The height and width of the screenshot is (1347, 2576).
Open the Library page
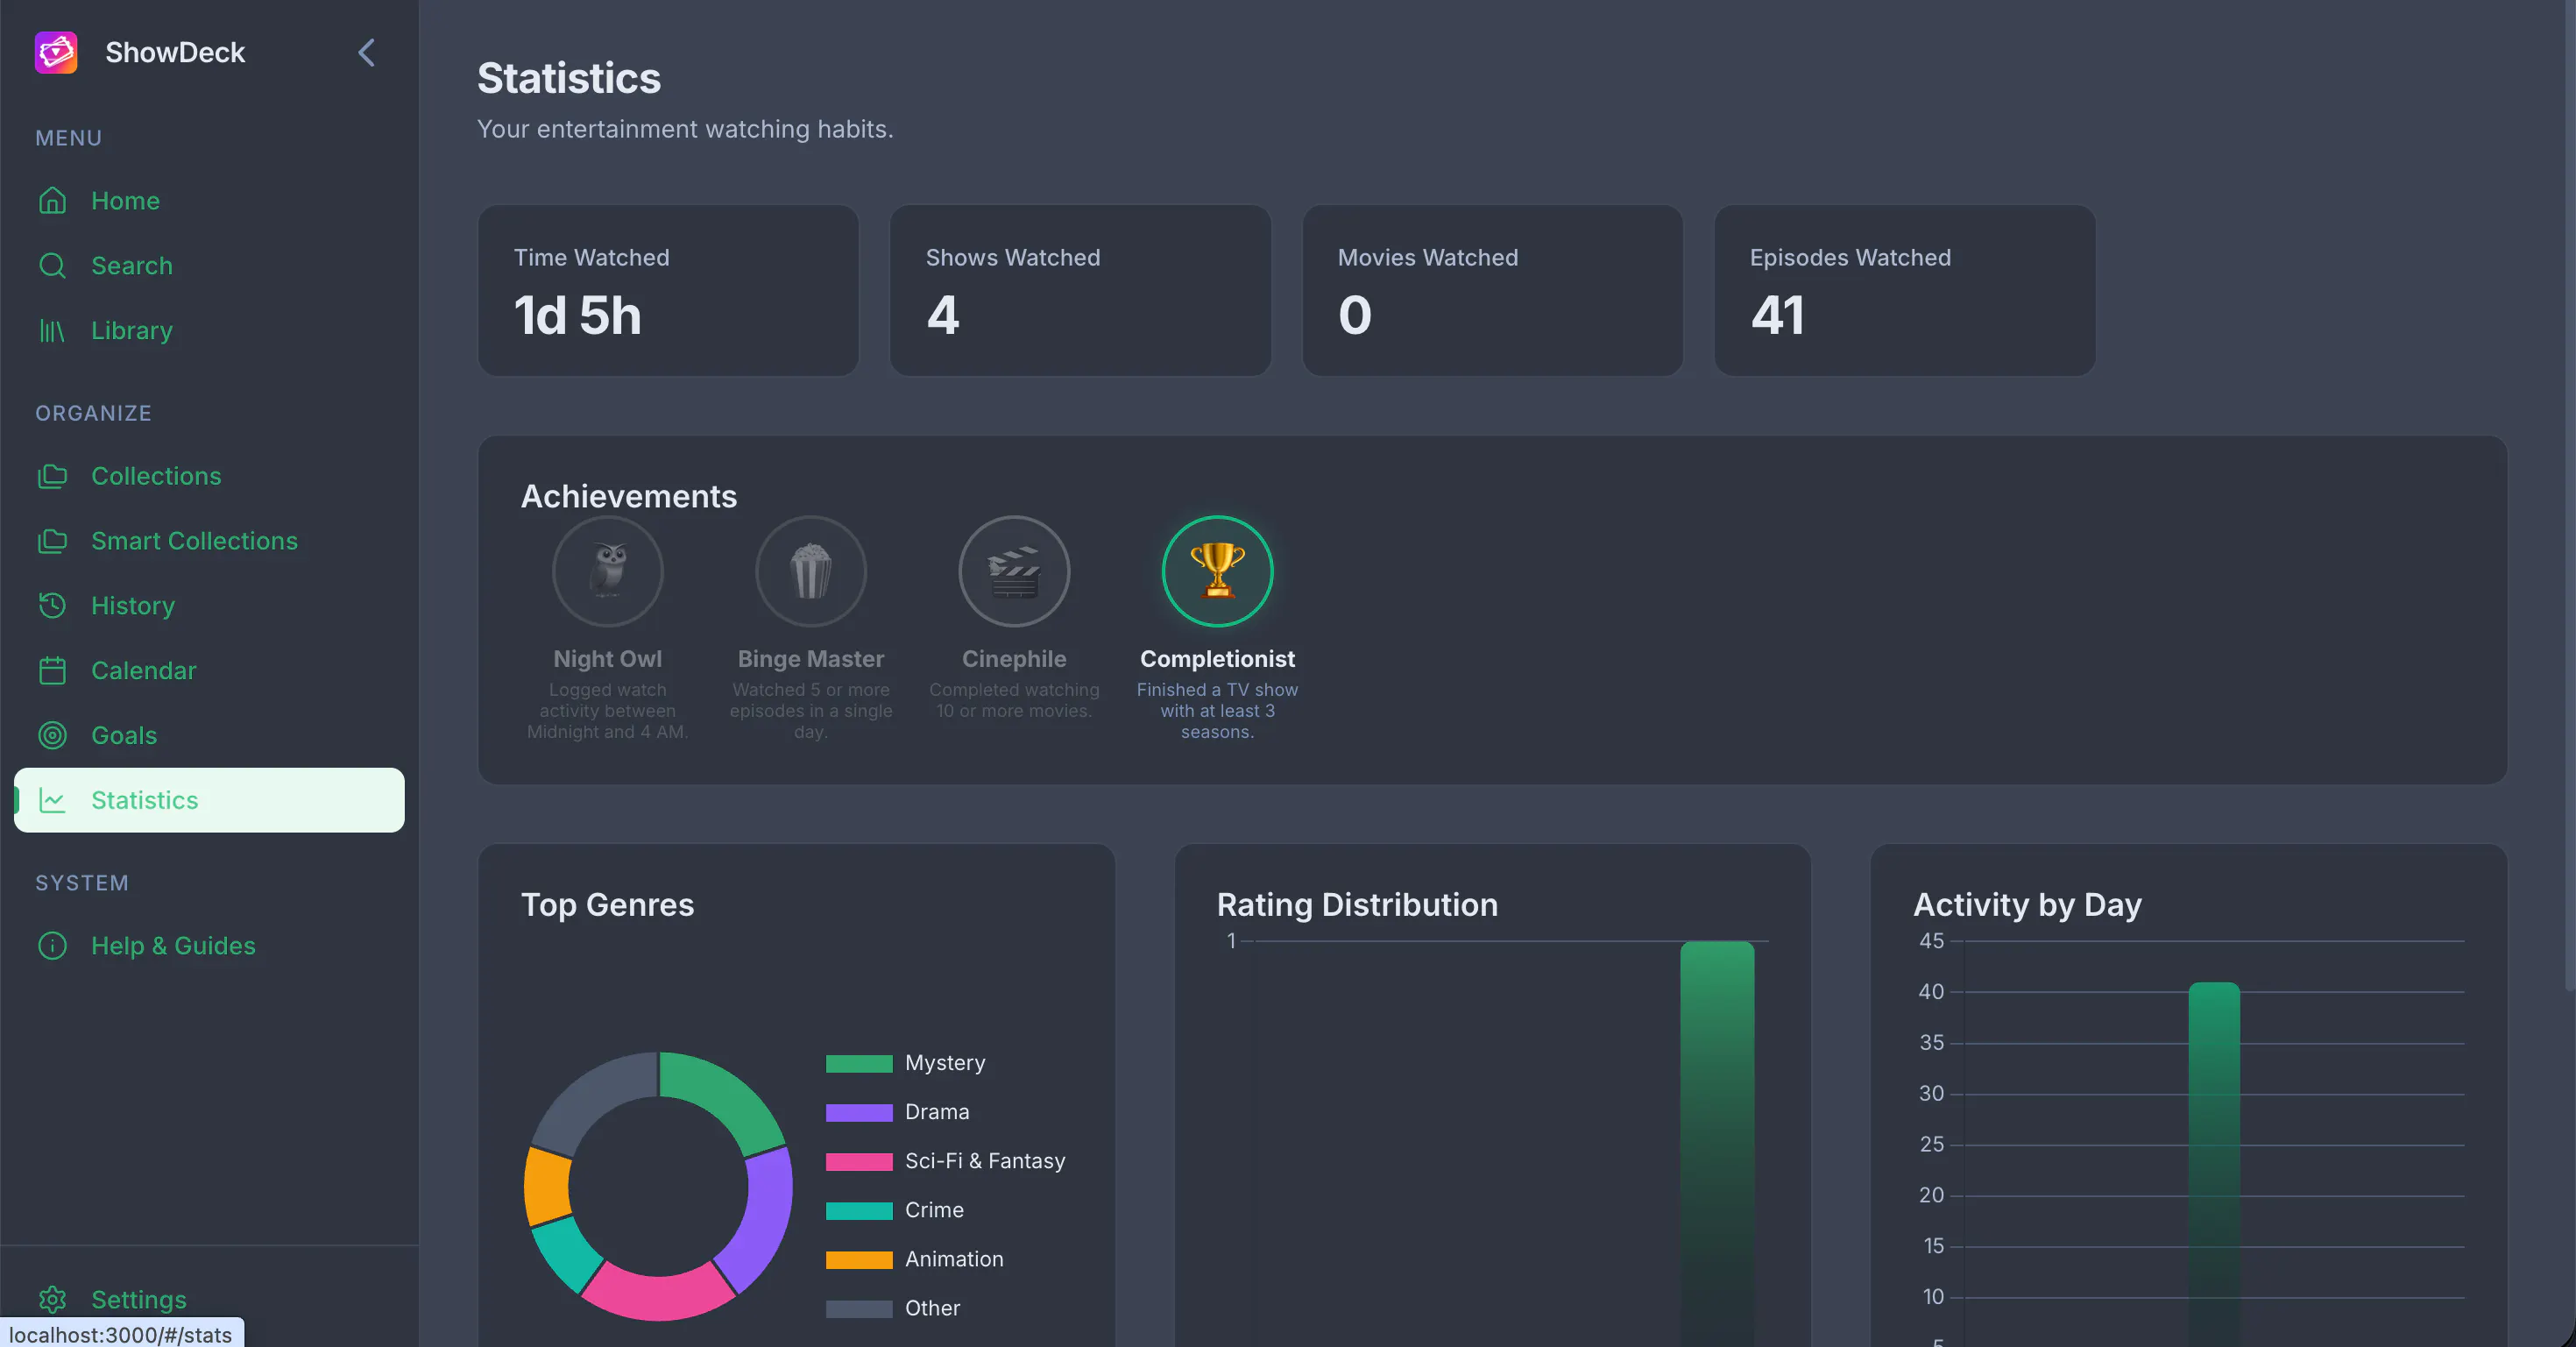pos(209,331)
